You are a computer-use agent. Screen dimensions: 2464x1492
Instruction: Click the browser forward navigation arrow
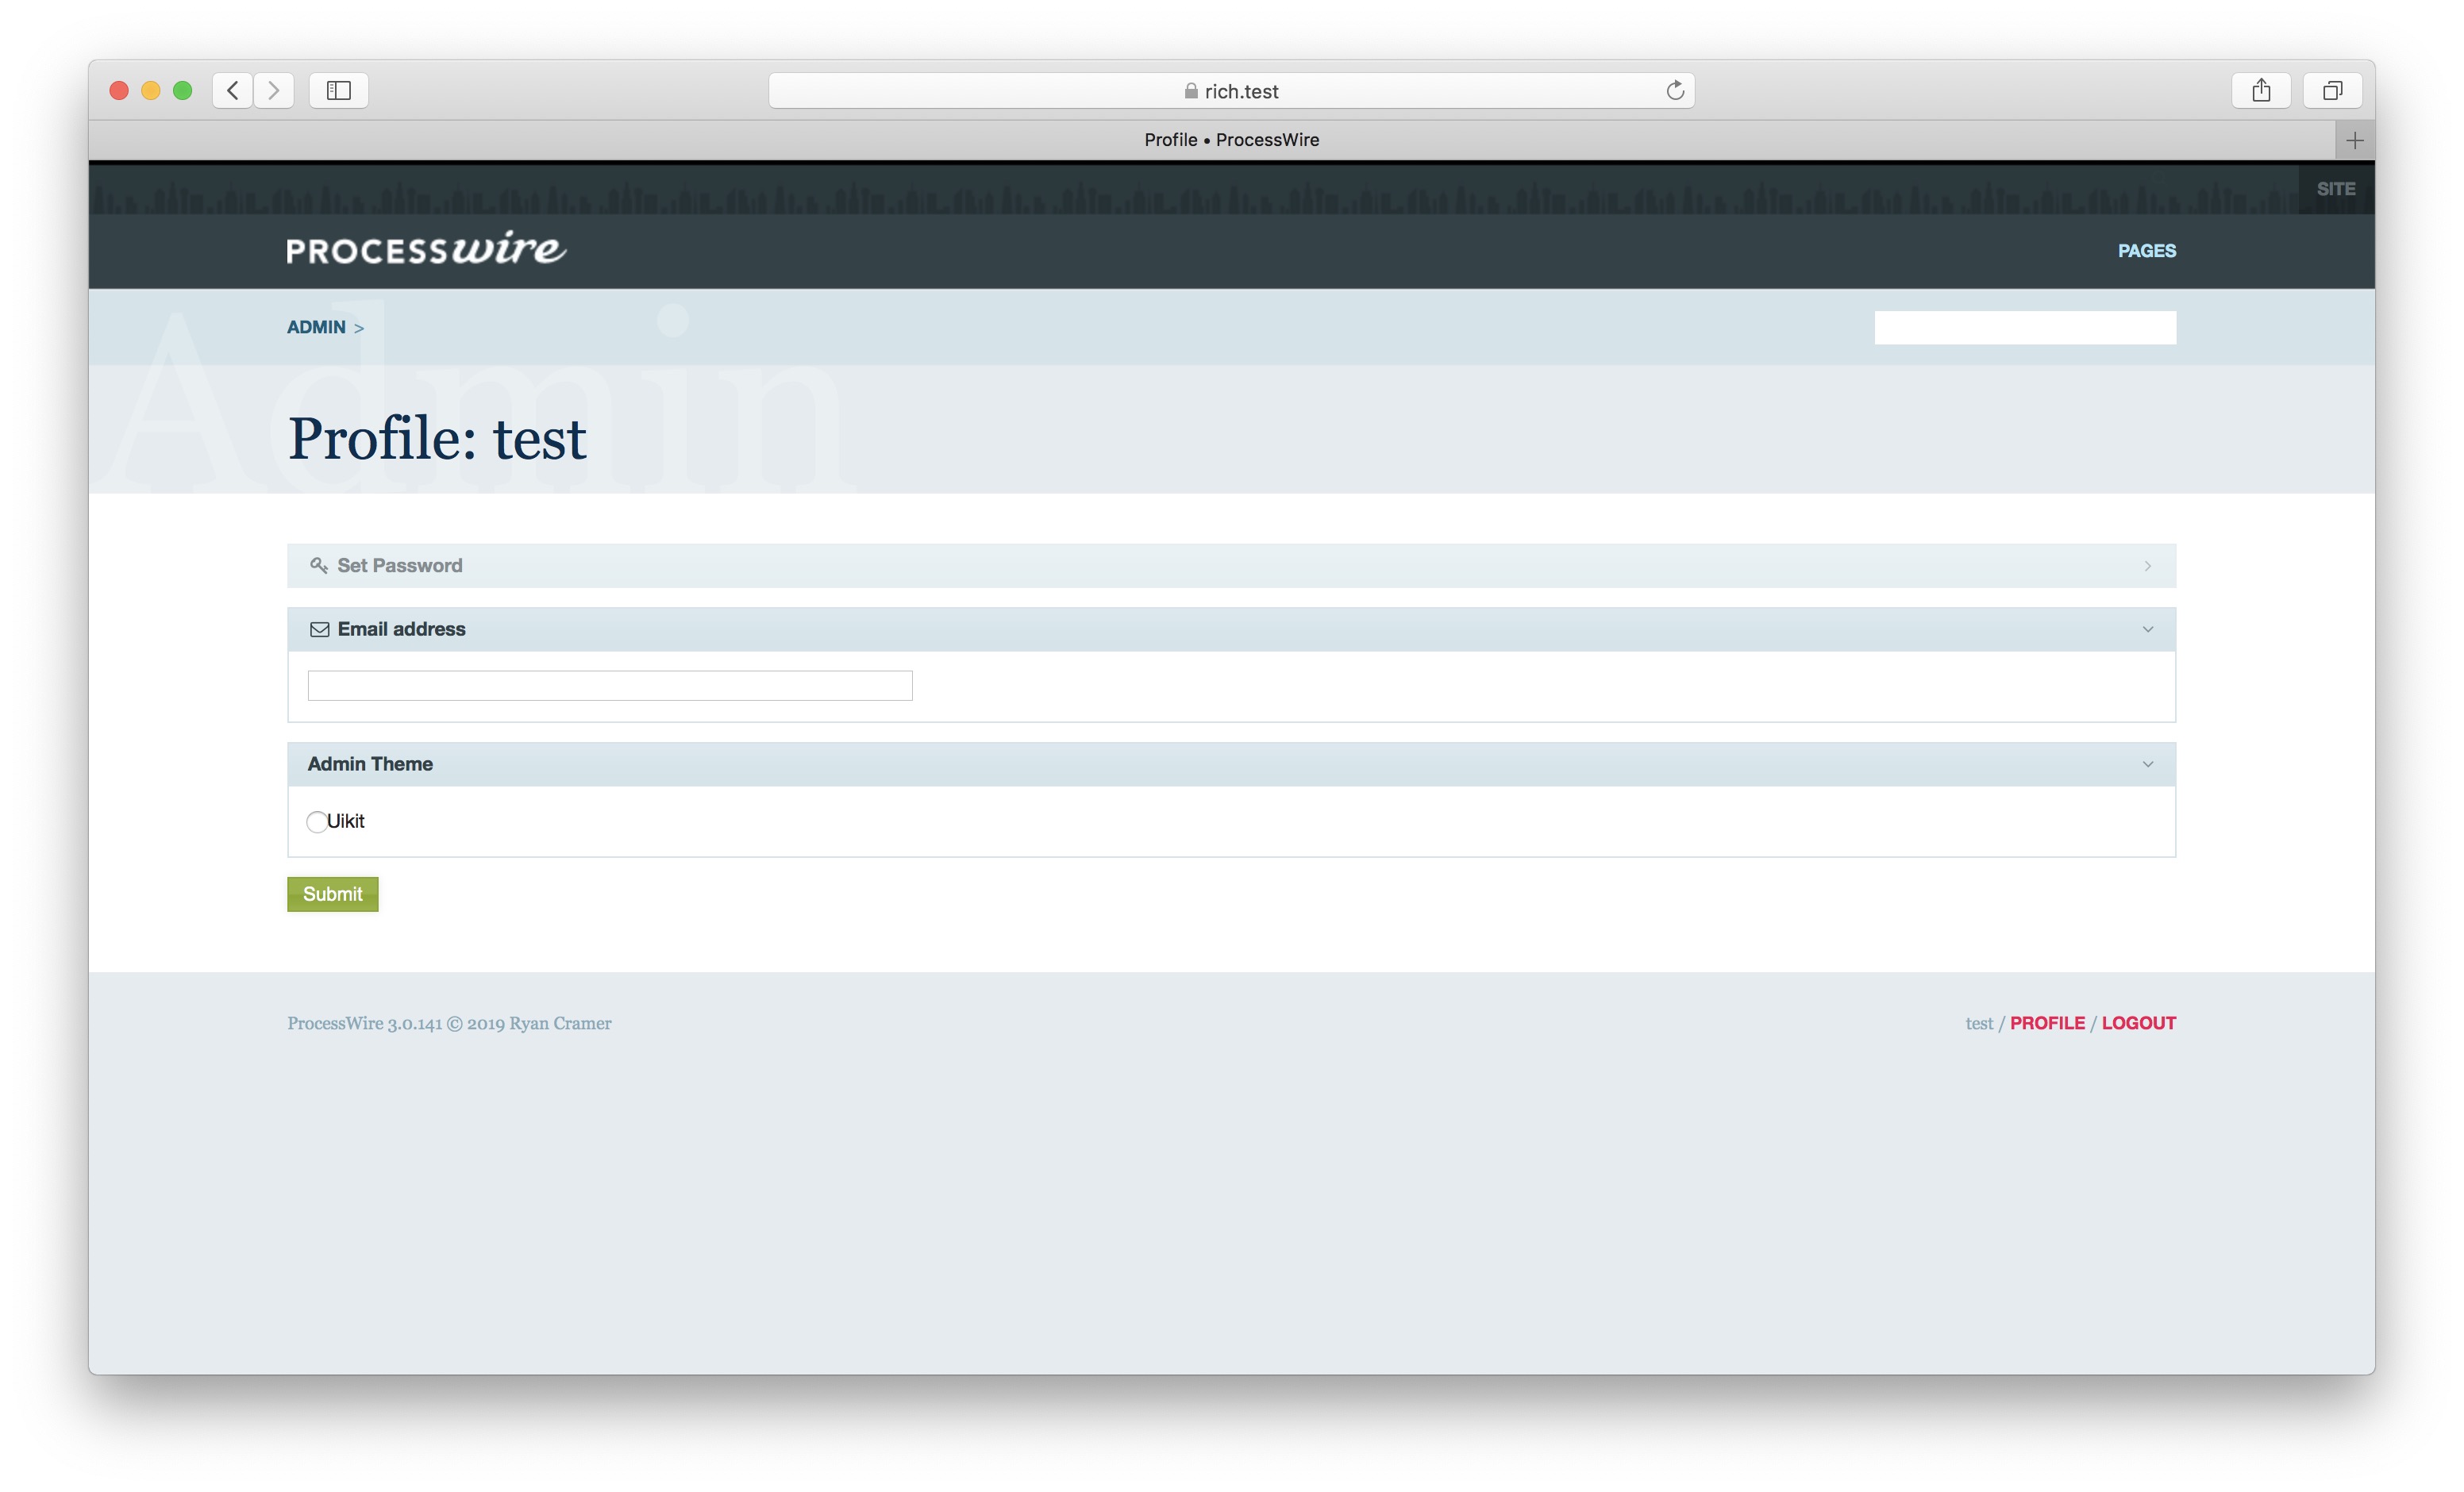pos(274,90)
